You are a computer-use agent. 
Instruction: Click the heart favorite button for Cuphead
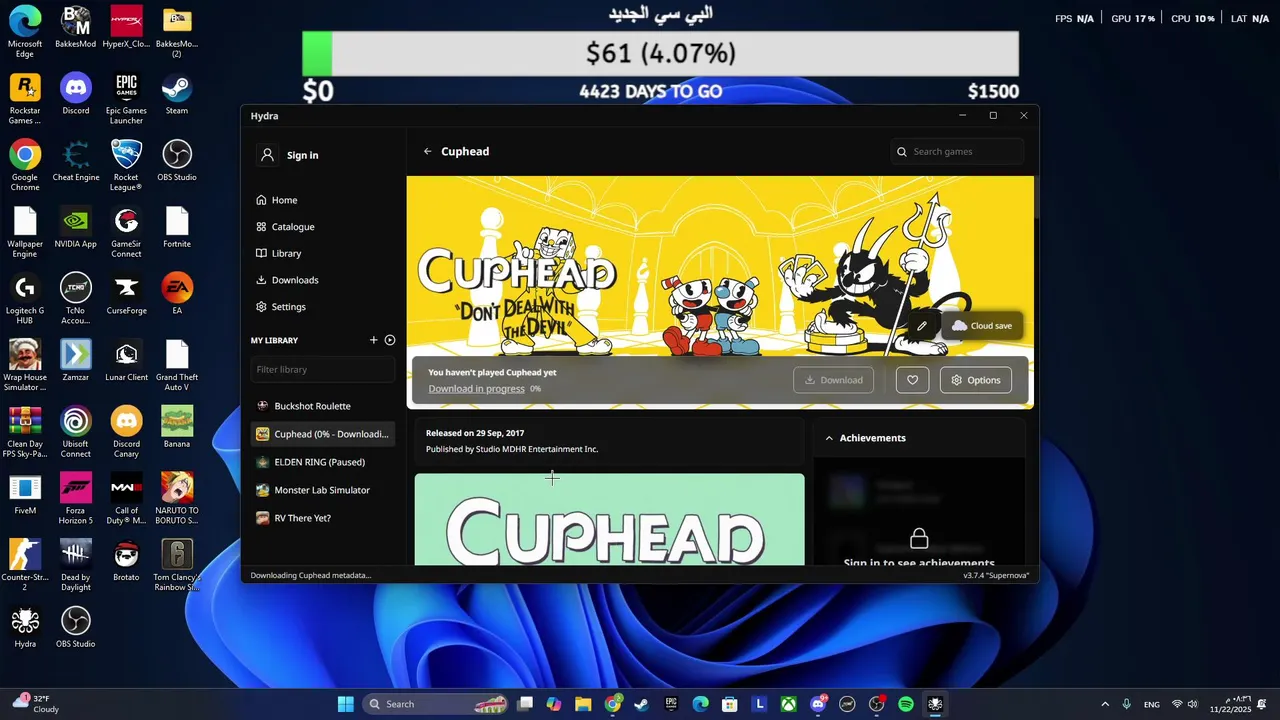[x=912, y=380]
